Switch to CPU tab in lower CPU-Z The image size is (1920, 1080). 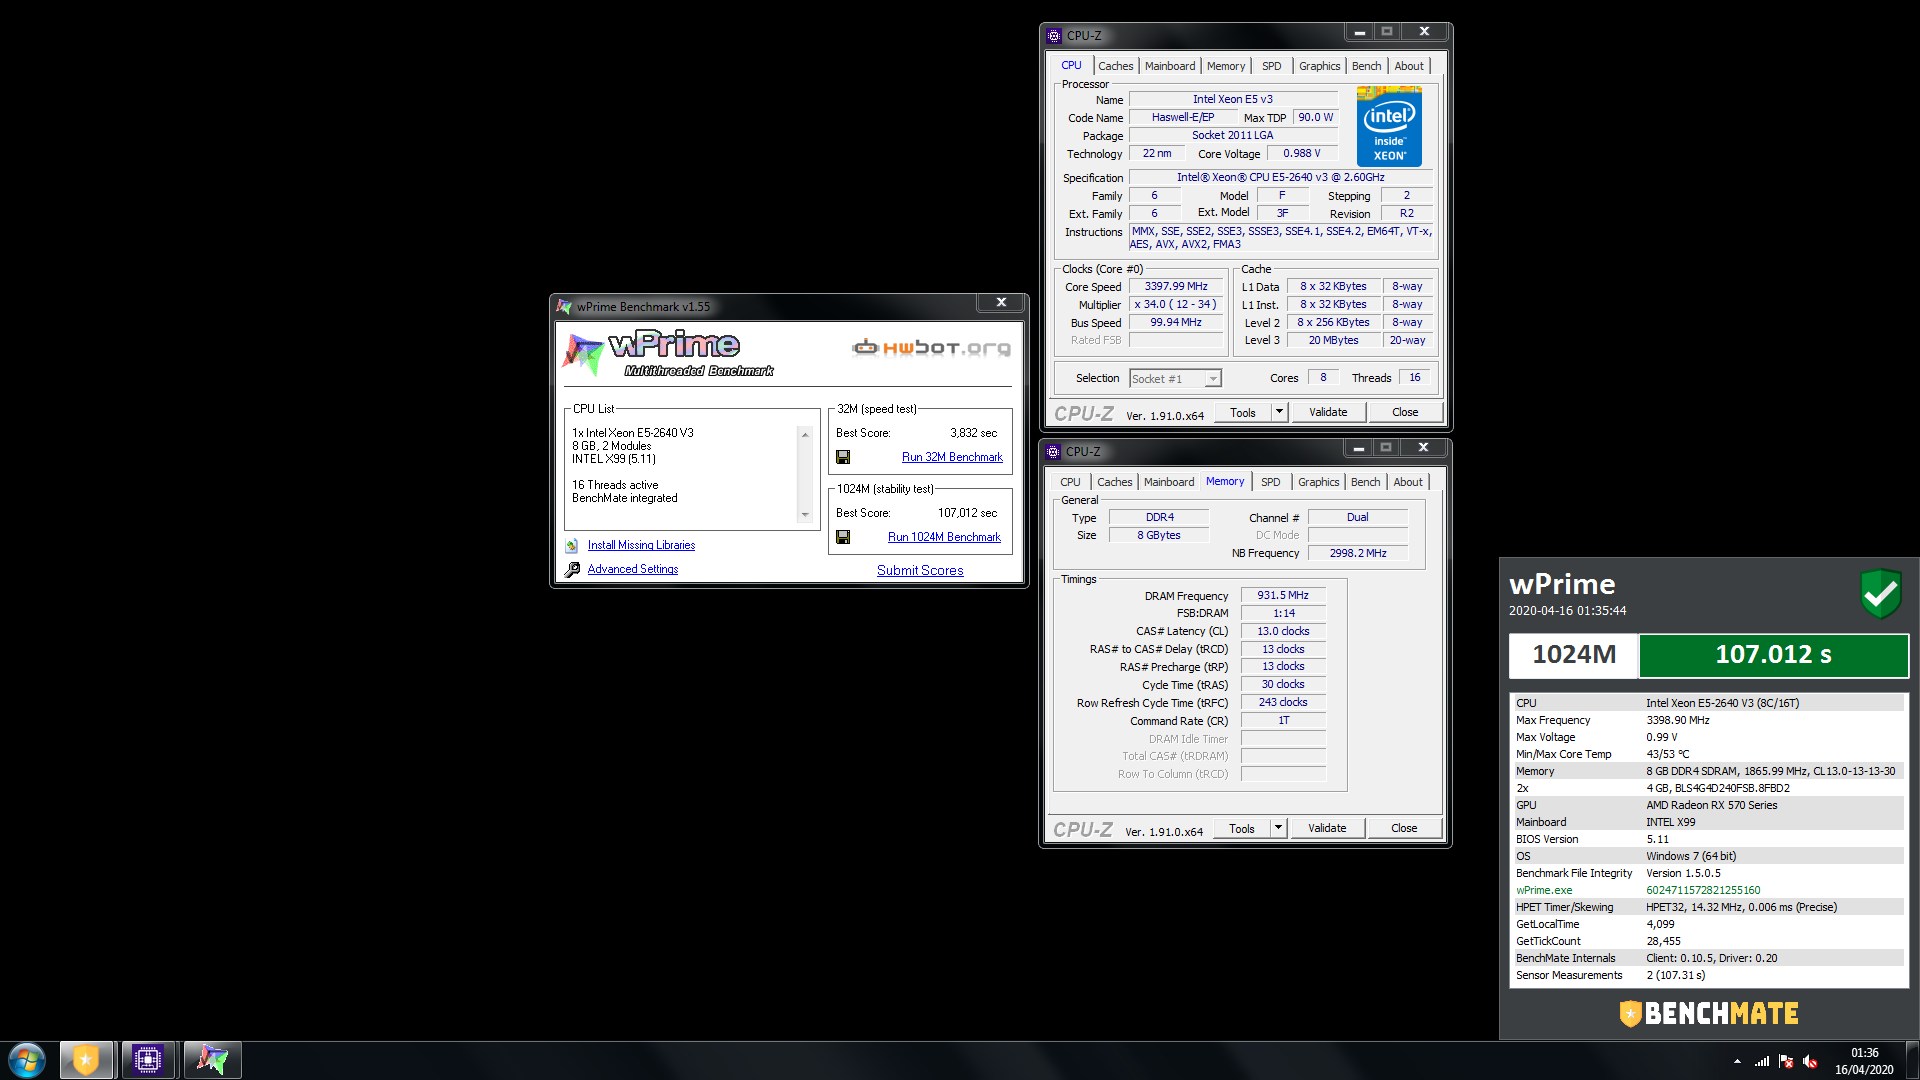[1070, 482]
